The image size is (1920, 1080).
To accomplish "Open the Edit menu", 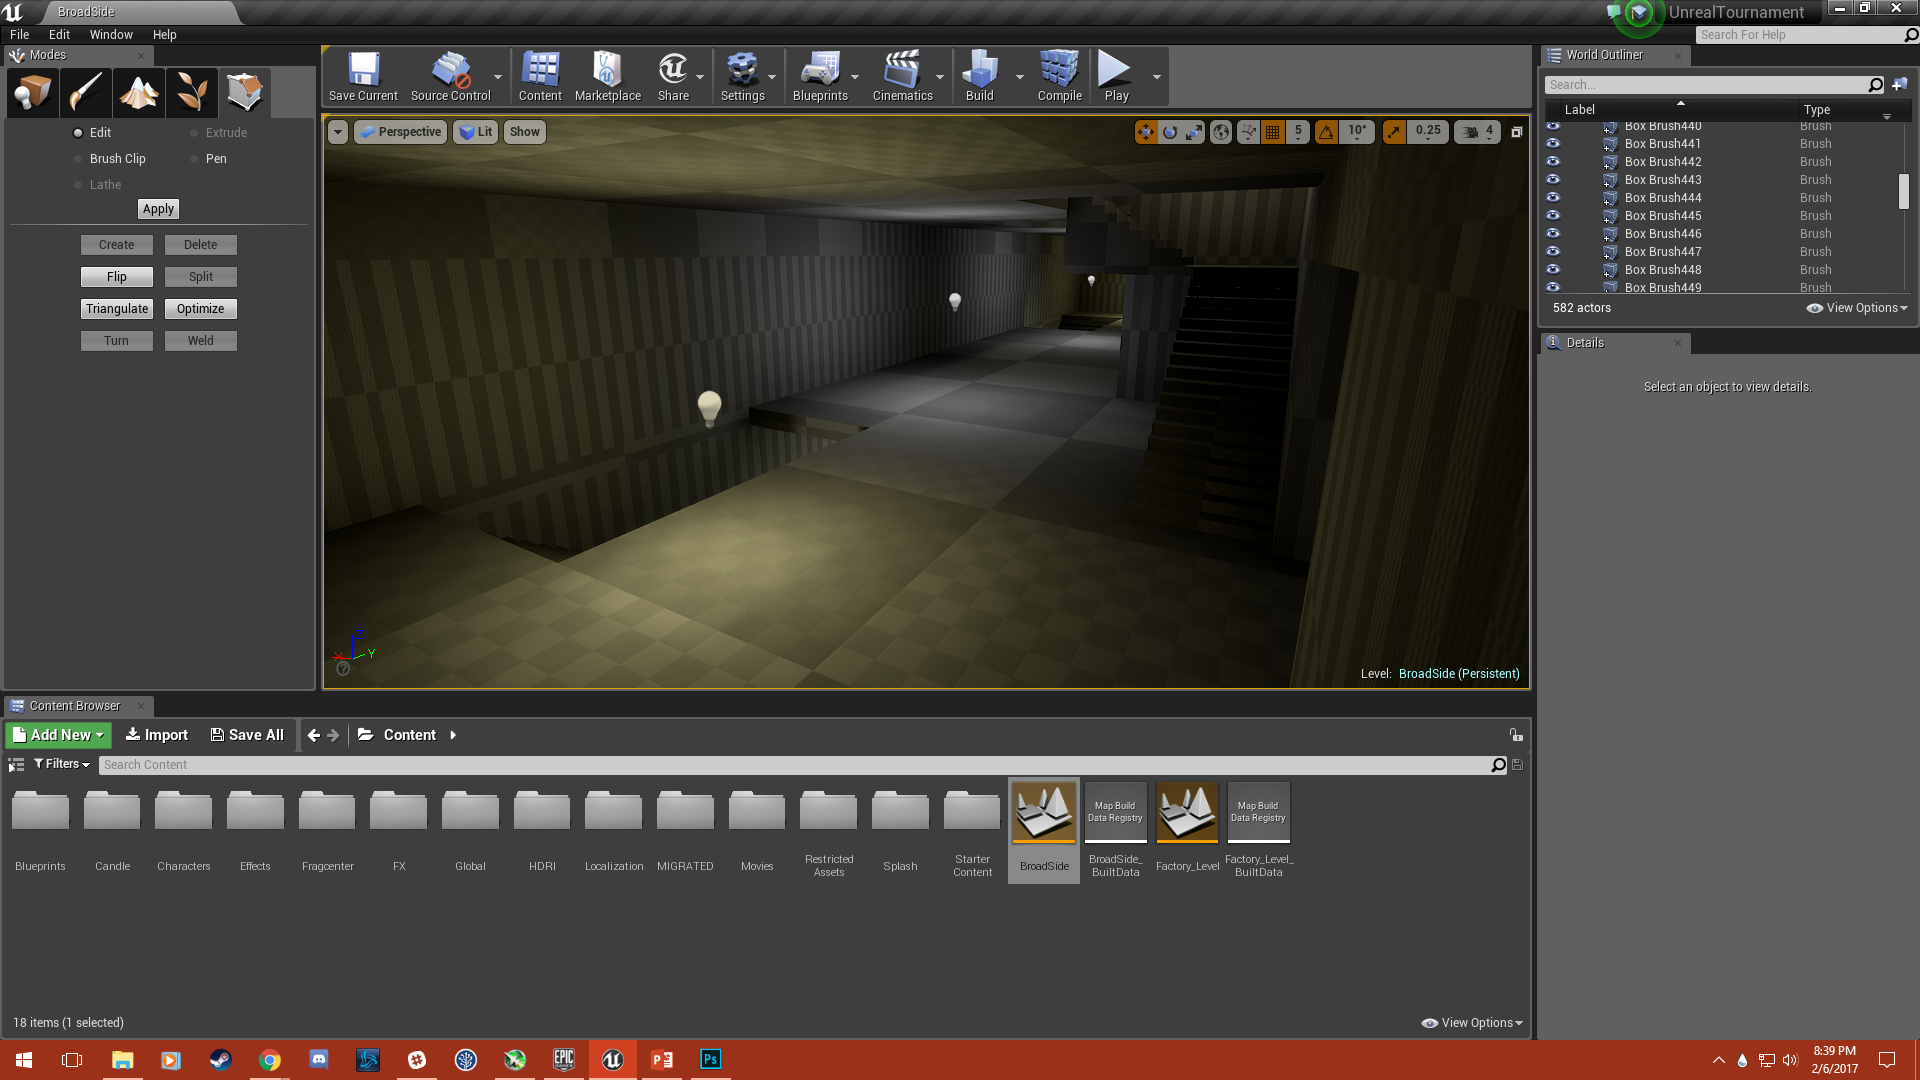I will (x=59, y=34).
